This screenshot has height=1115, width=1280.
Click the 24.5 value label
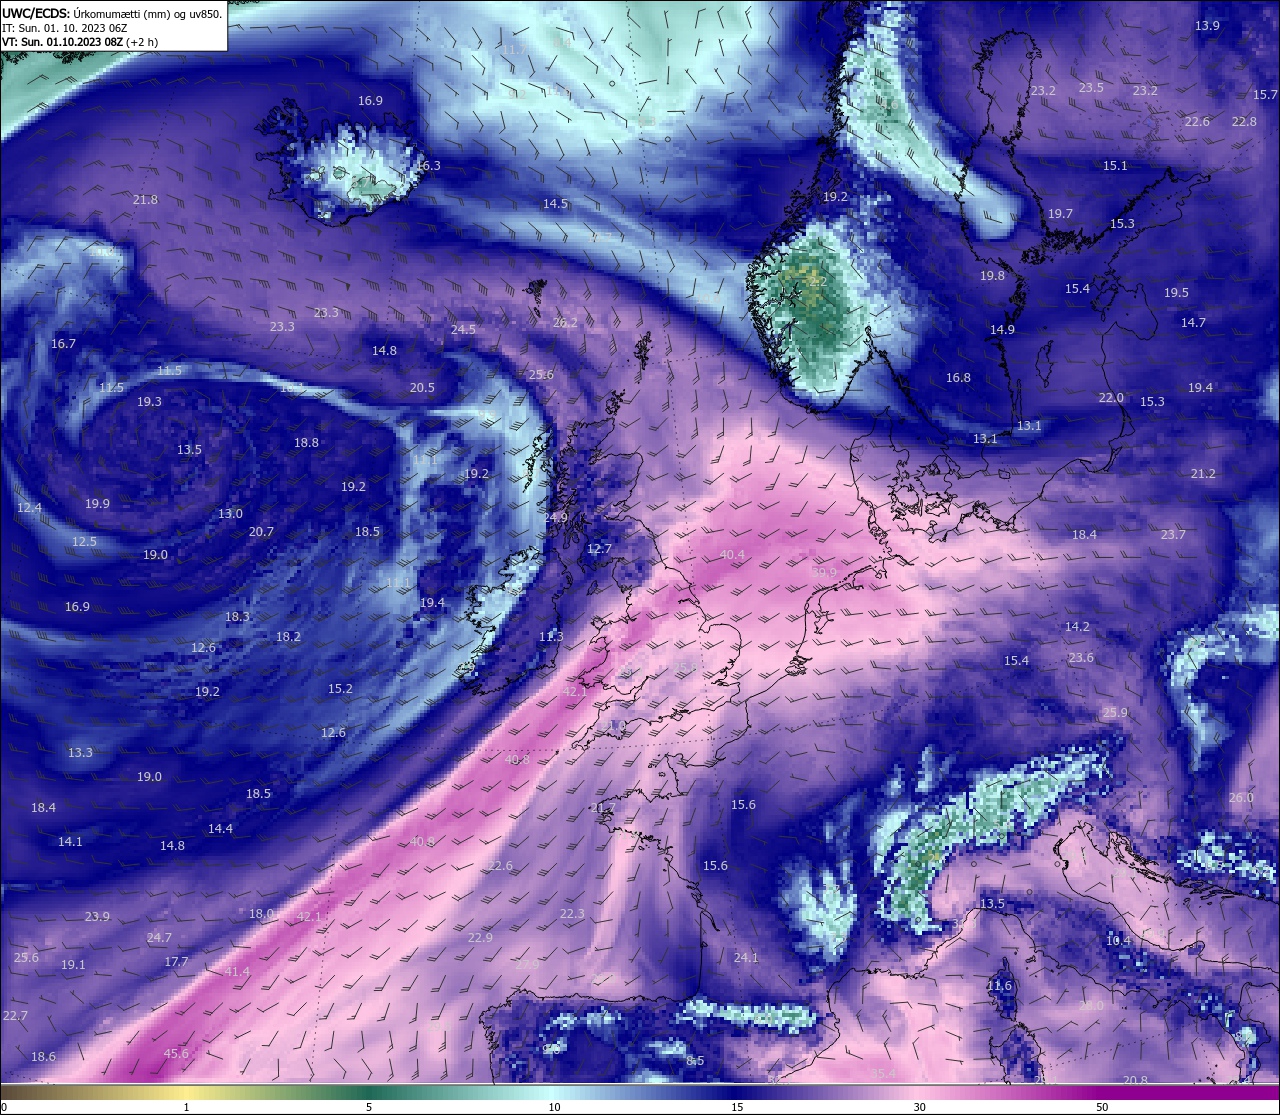pos(463,330)
